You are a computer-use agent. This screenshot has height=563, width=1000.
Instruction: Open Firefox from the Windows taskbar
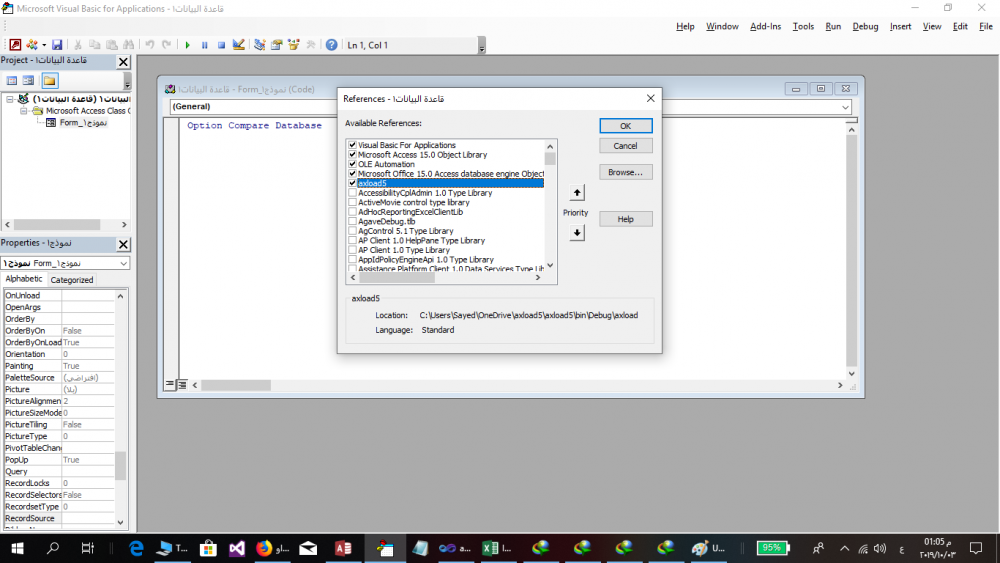point(272,548)
